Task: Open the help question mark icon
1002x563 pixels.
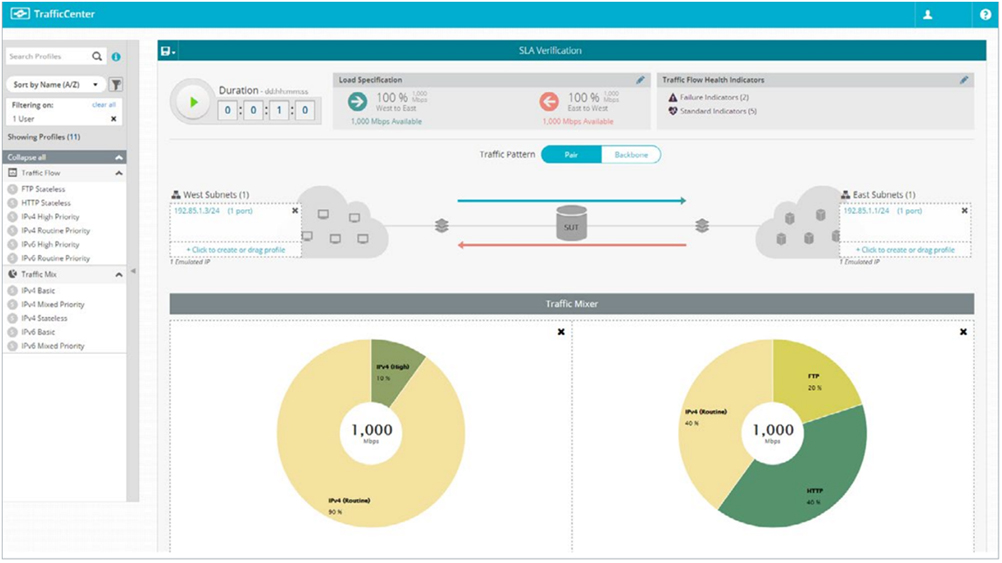Action: (x=985, y=15)
